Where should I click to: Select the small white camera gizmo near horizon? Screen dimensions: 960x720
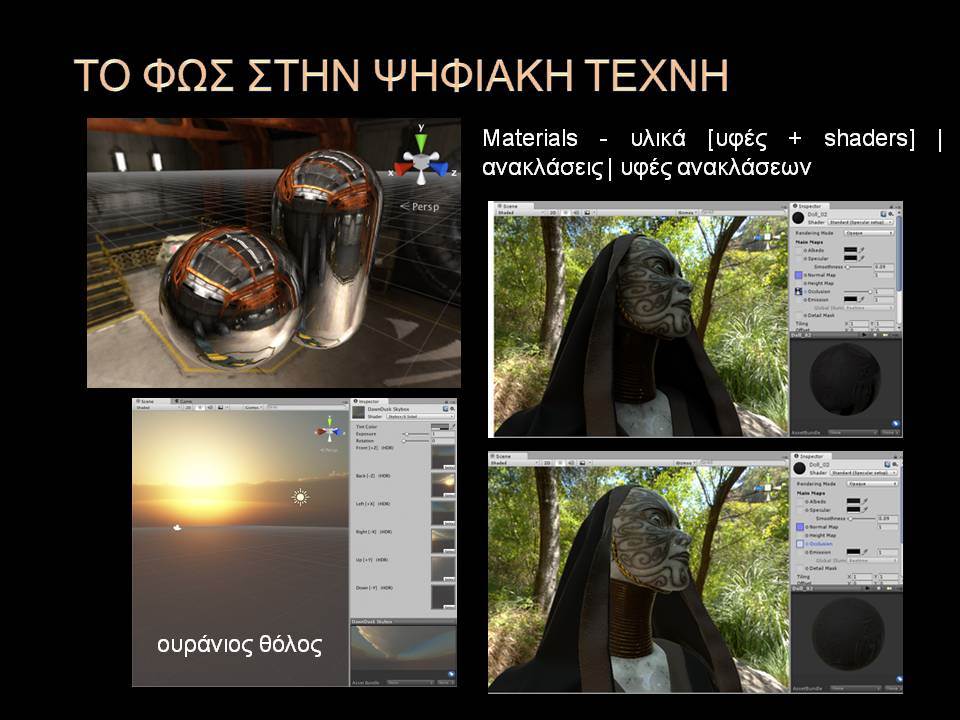[178, 527]
